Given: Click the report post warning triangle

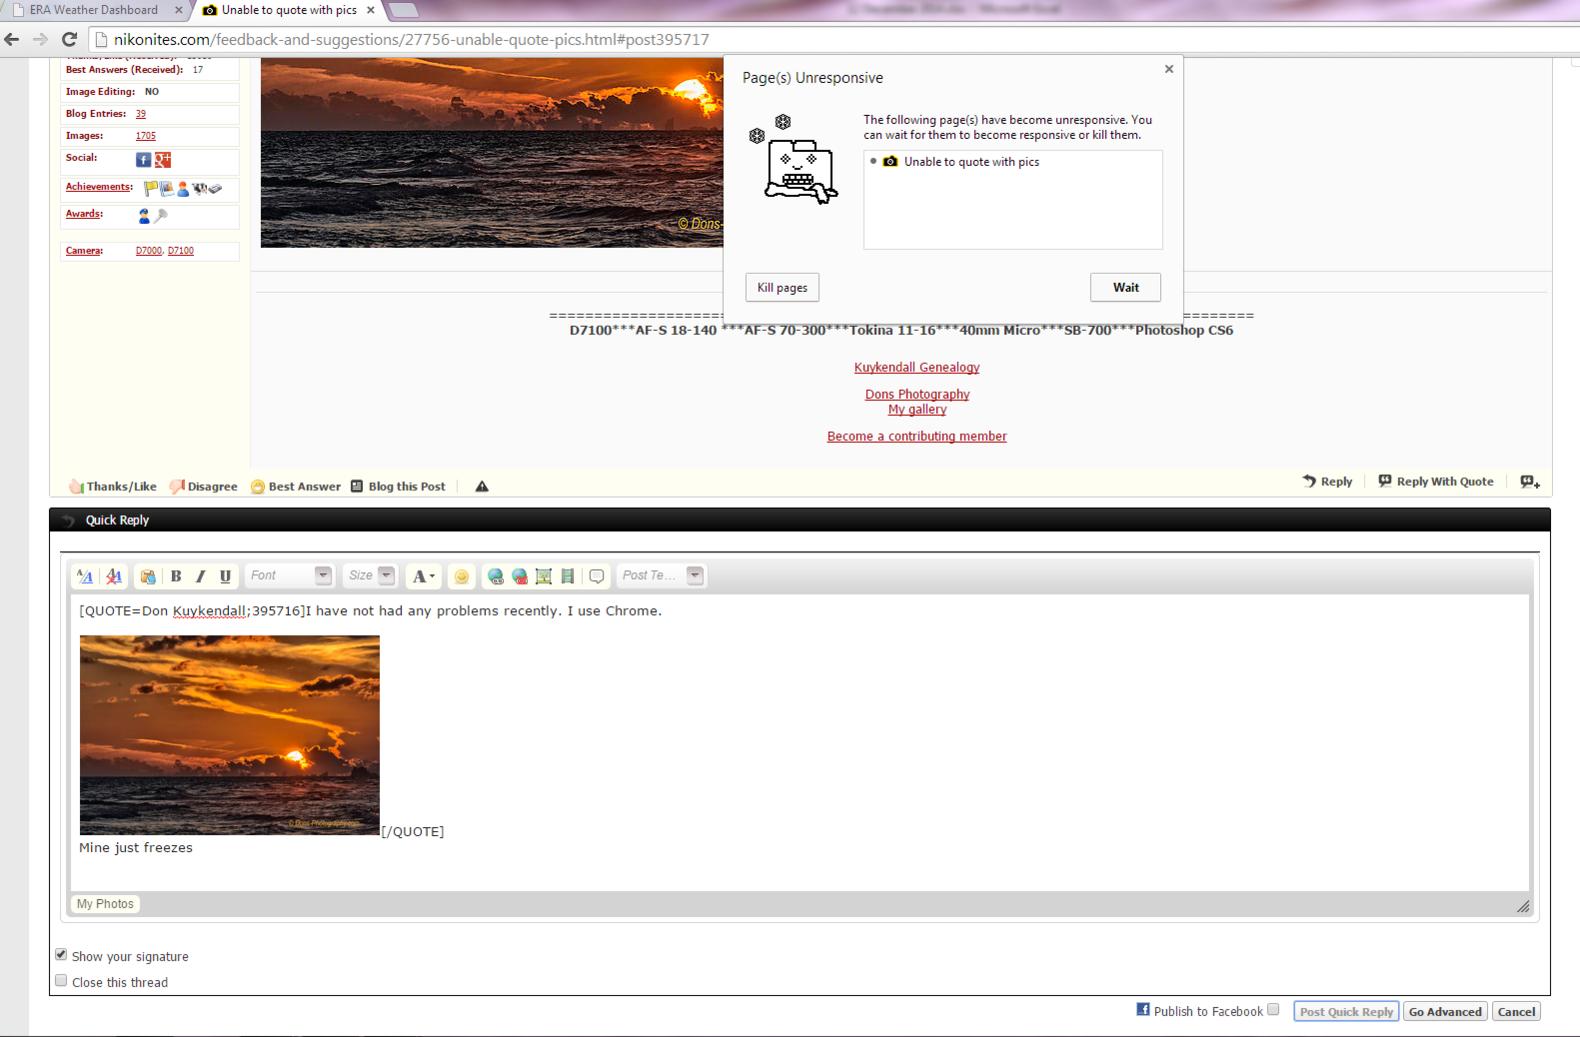Looking at the screenshot, I should point(482,487).
